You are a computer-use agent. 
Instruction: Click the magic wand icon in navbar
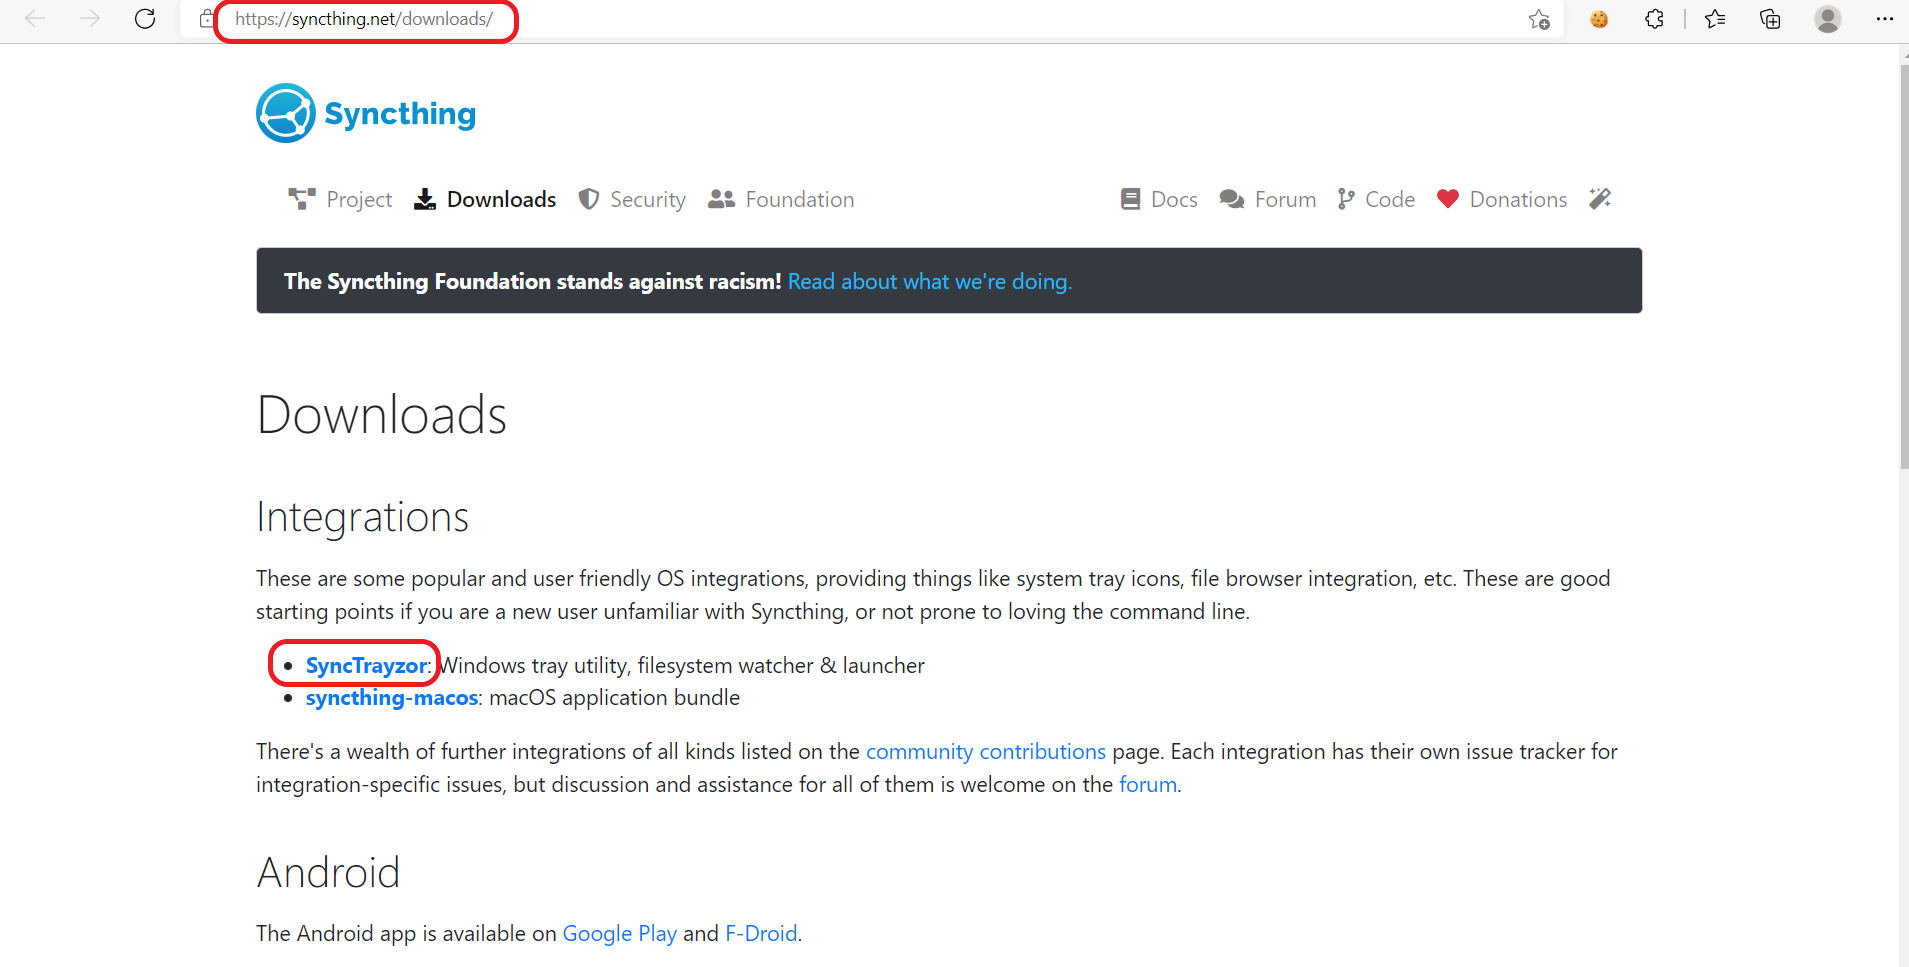pyautogui.click(x=1600, y=199)
